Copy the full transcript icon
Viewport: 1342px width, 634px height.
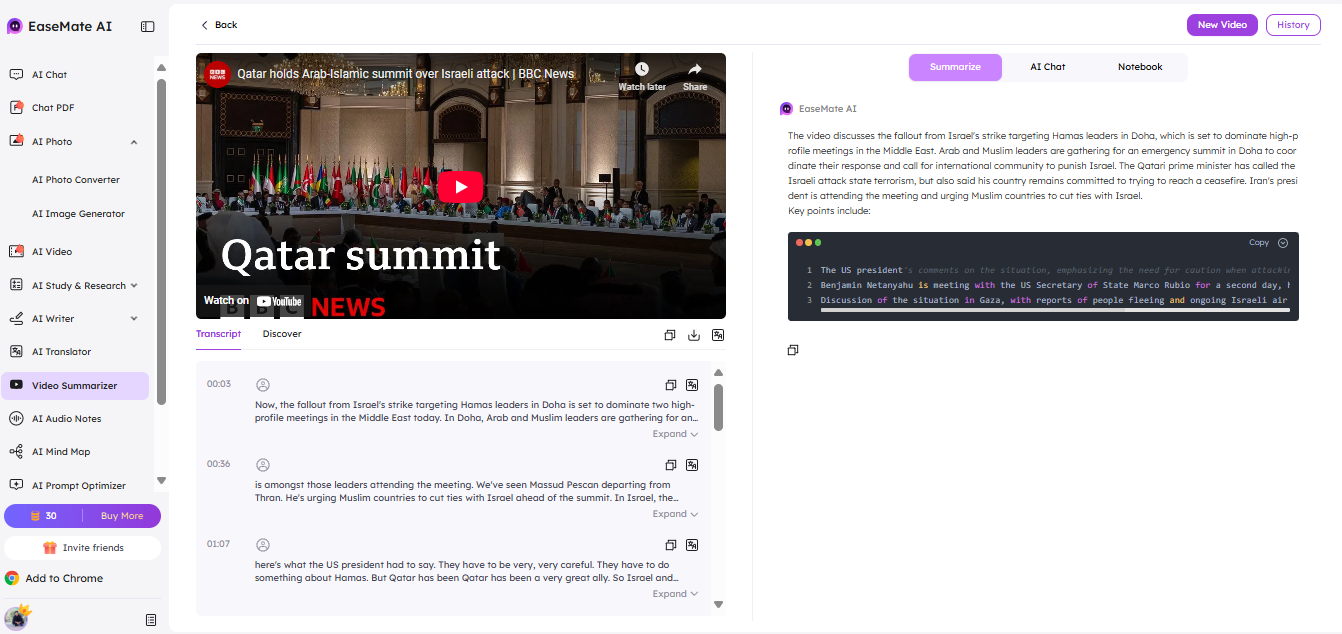click(x=670, y=335)
